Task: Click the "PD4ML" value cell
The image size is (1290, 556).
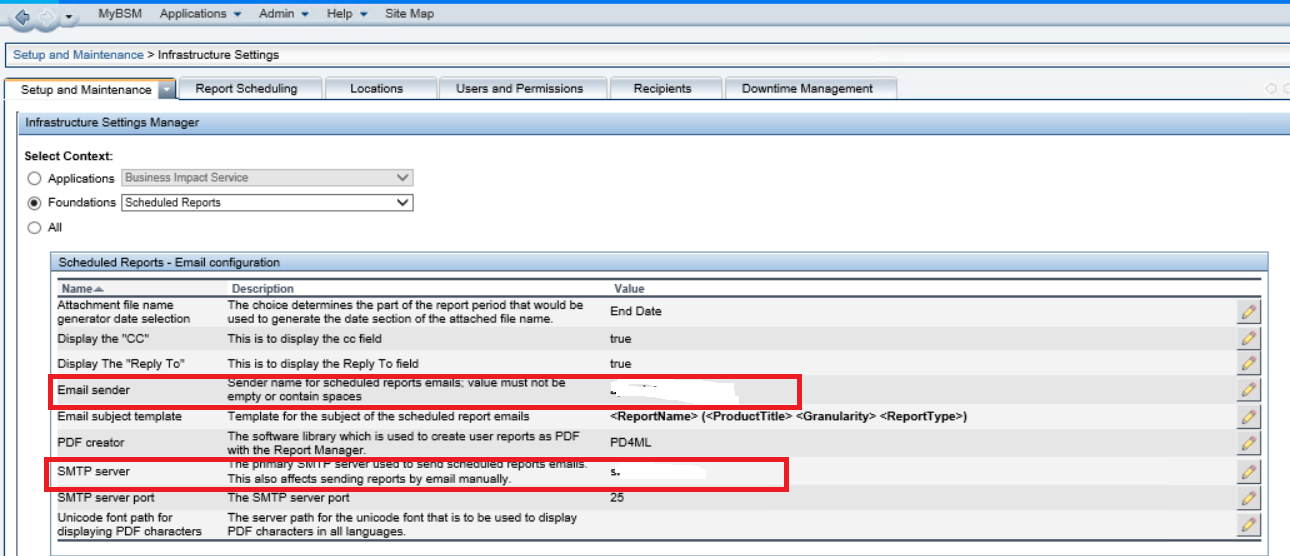Action: click(x=631, y=442)
